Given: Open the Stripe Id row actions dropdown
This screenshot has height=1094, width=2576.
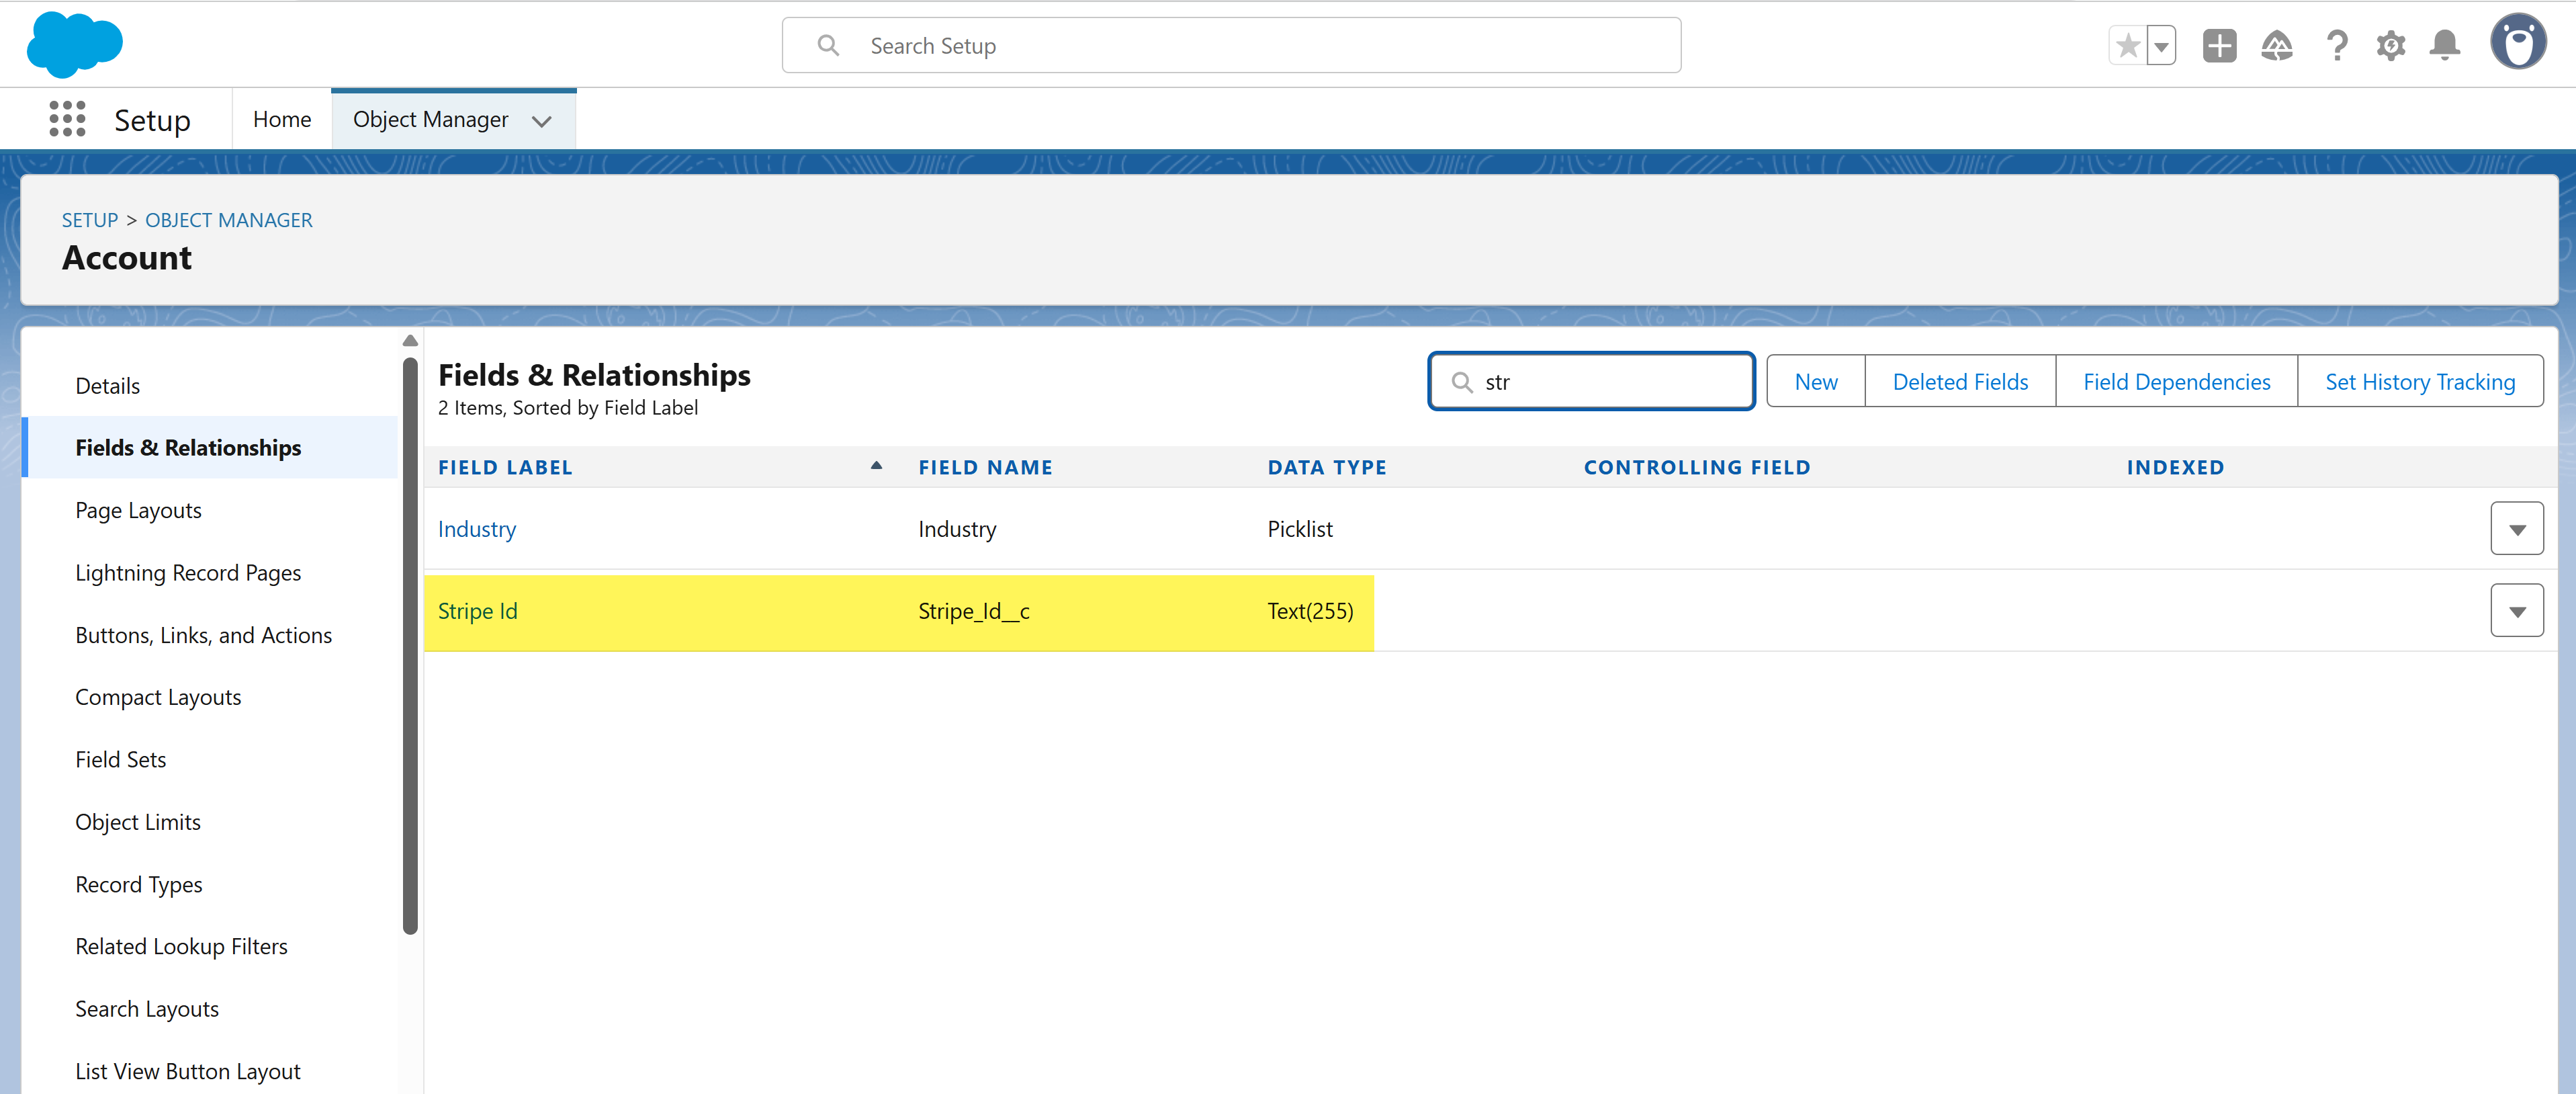Looking at the screenshot, I should (2516, 611).
